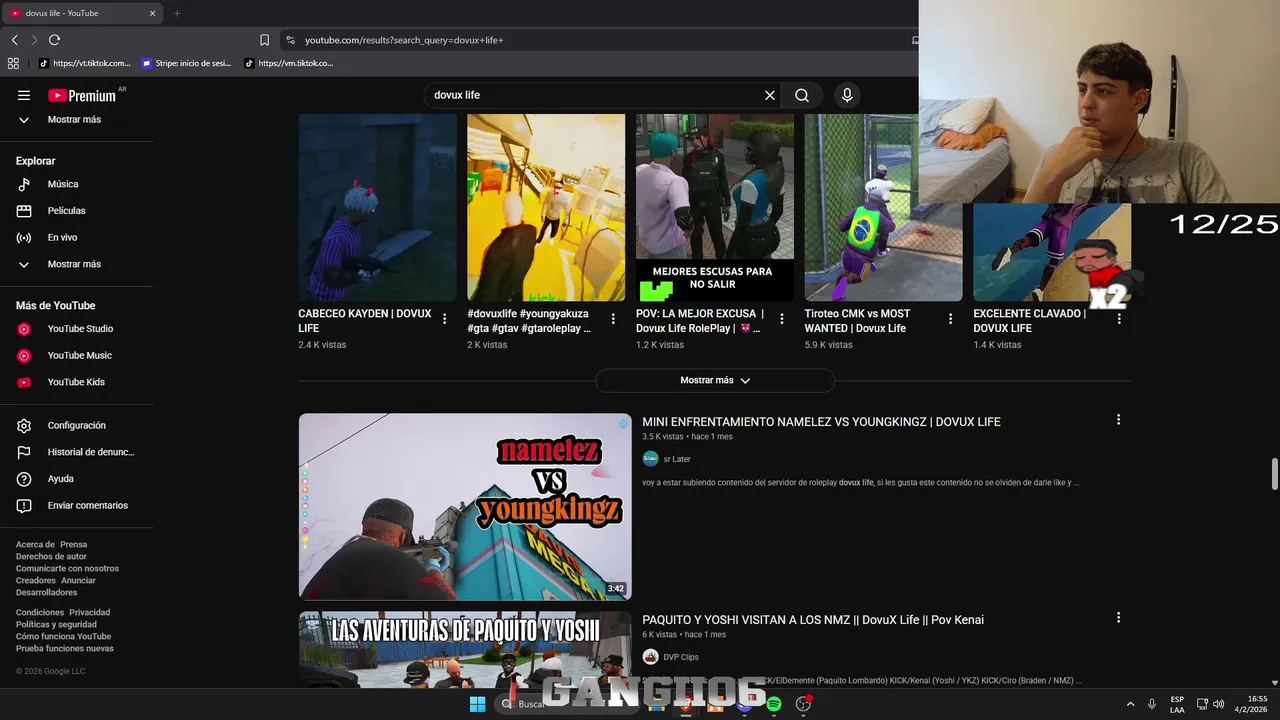Image resolution: width=1280 pixels, height=720 pixels.
Task: Open options for 'CABECEO KAYDEN' short
Action: [444, 319]
